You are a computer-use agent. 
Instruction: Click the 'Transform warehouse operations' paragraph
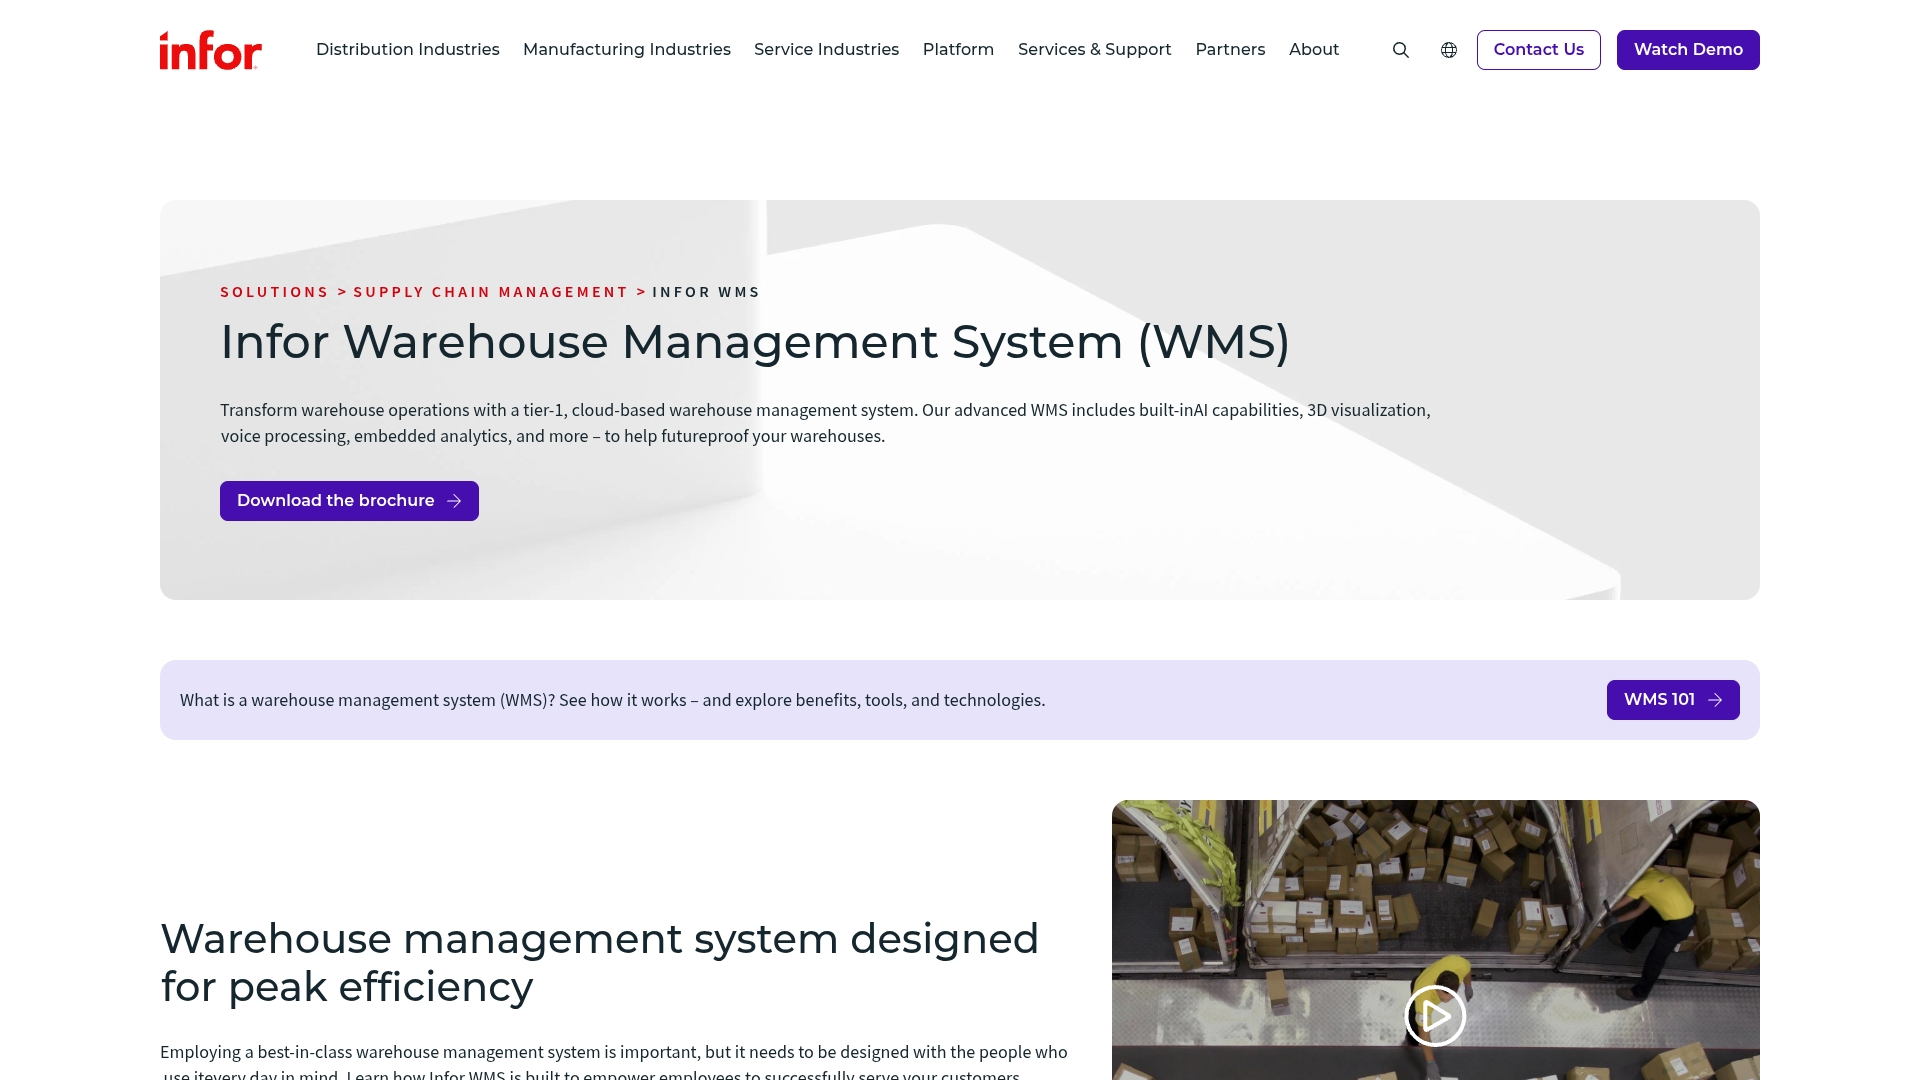pyautogui.click(x=825, y=423)
